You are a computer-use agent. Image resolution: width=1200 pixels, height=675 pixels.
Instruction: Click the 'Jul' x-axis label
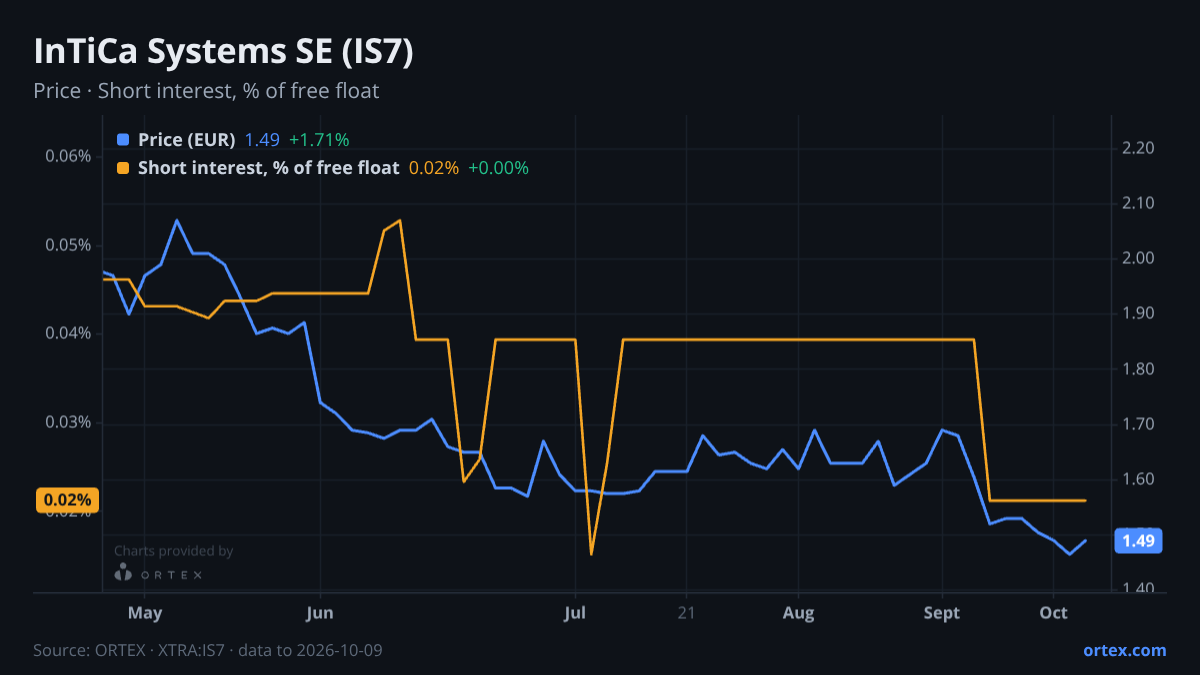575,612
